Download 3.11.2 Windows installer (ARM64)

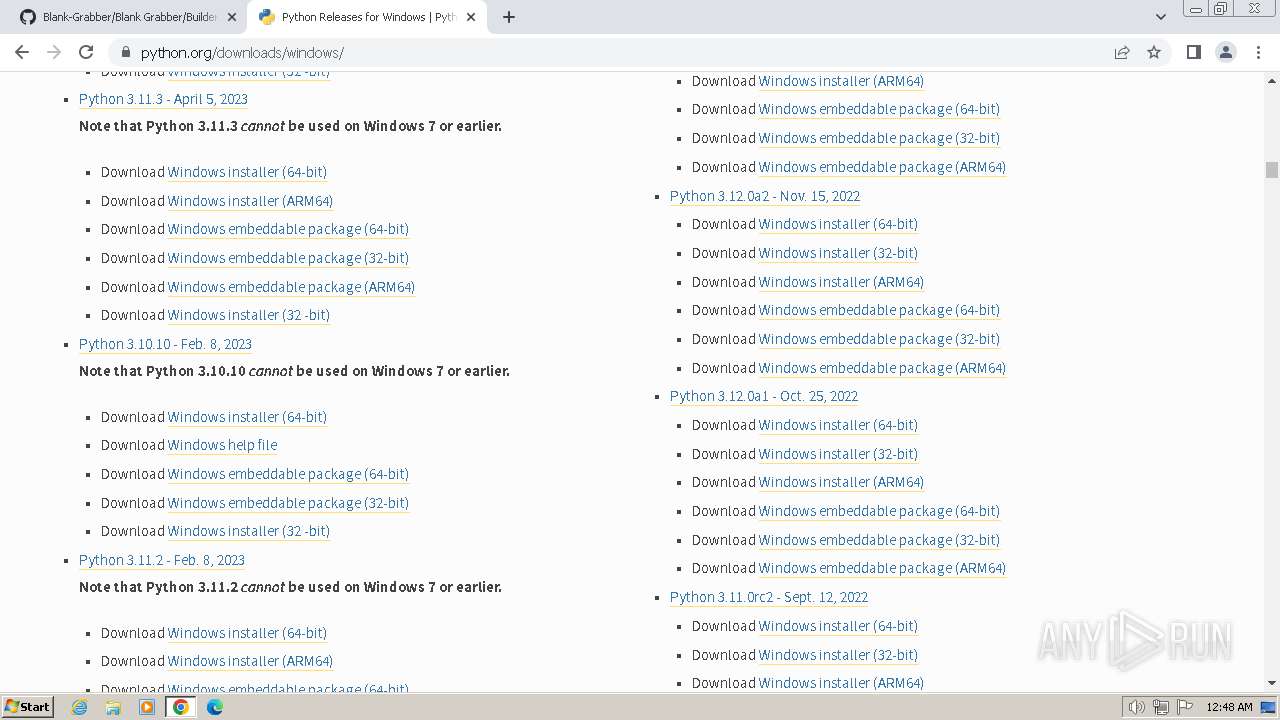(250, 661)
